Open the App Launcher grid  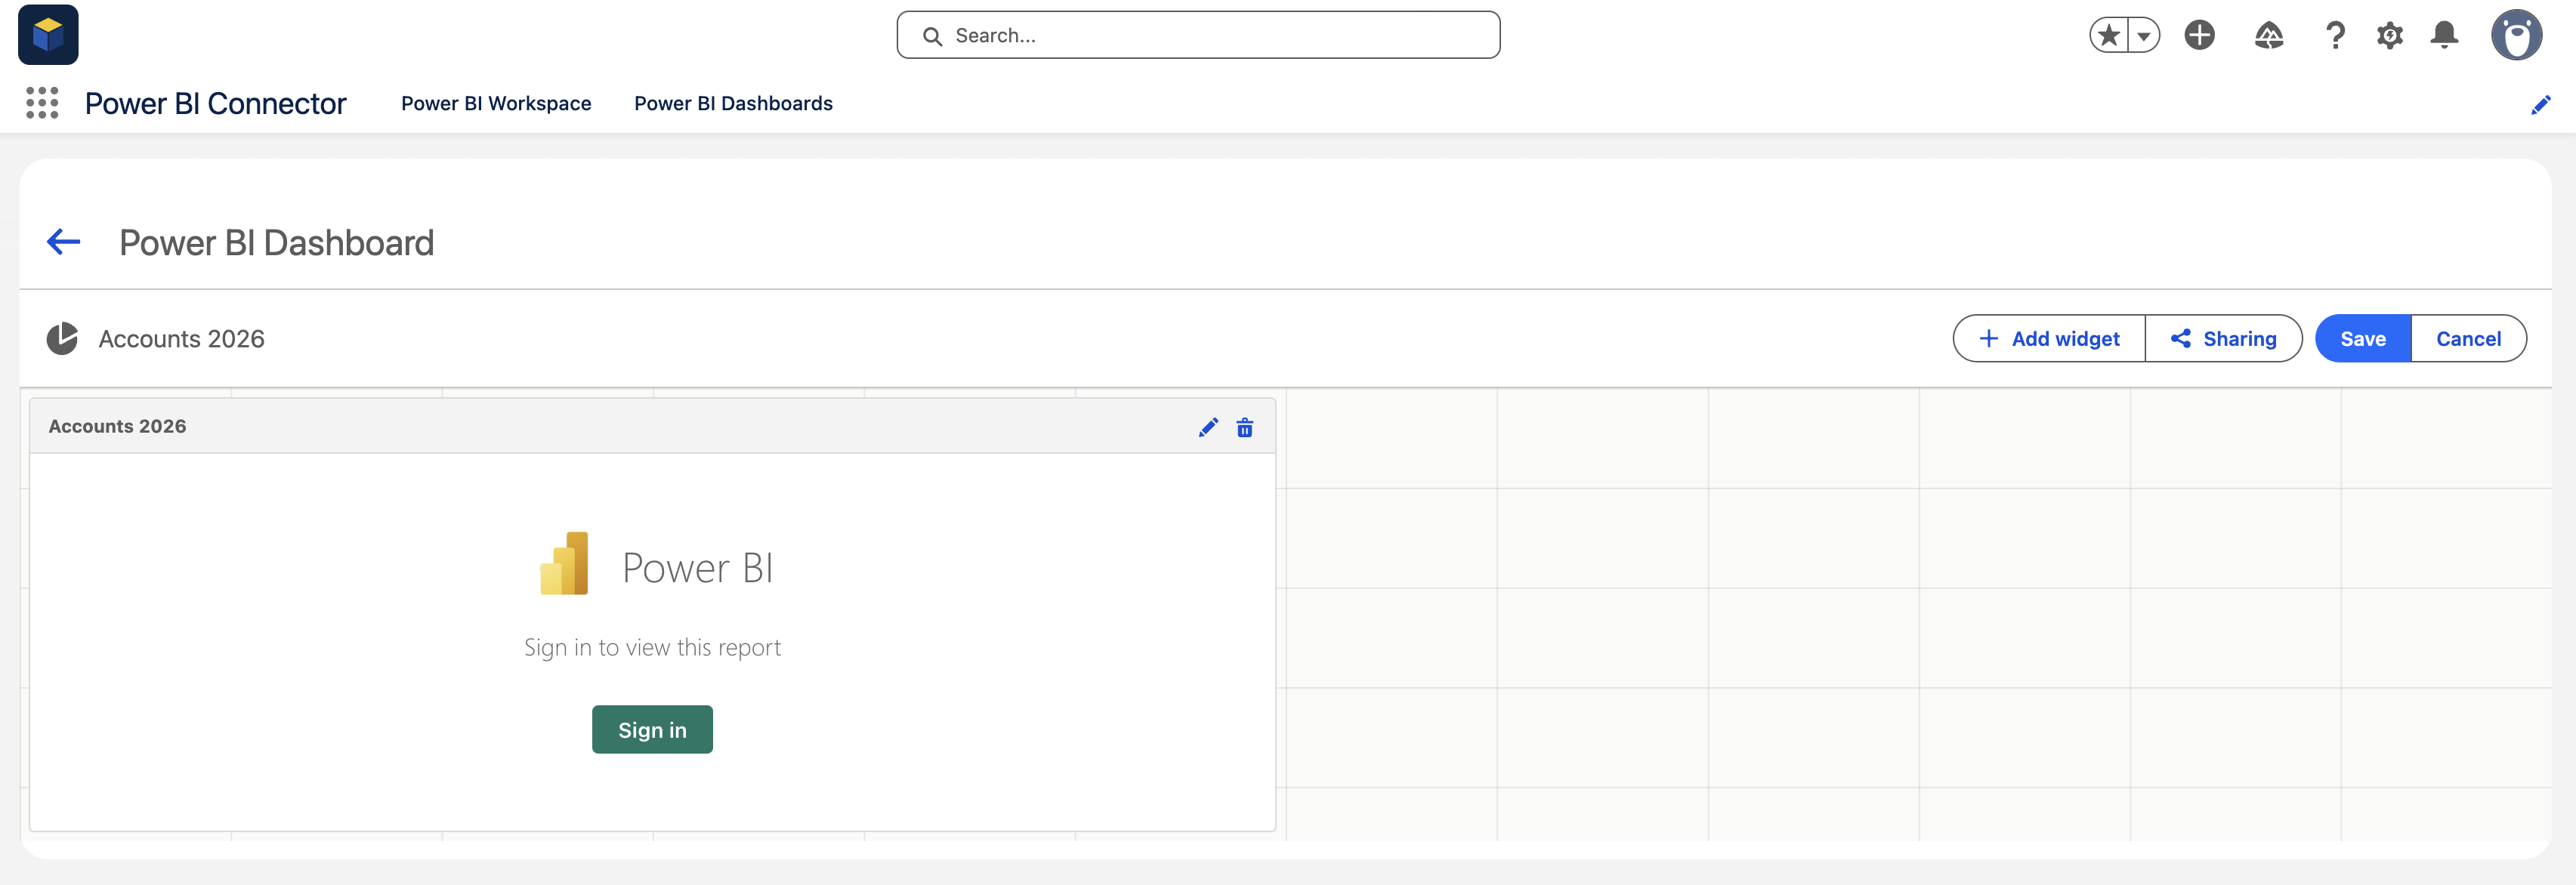click(x=42, y=103)
